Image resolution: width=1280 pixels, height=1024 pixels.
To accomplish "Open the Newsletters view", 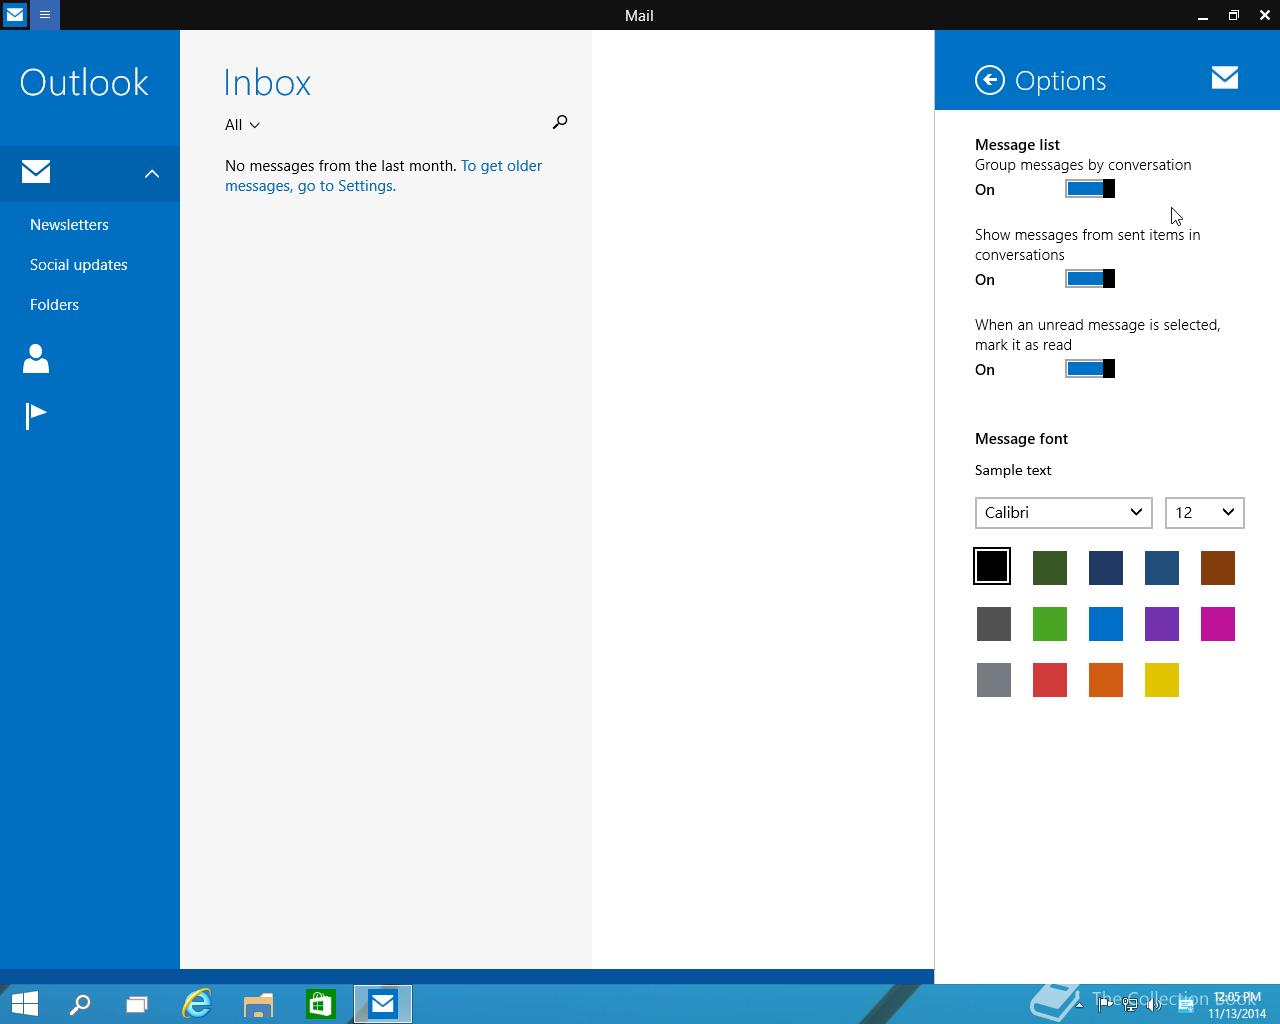I will 69,224.
